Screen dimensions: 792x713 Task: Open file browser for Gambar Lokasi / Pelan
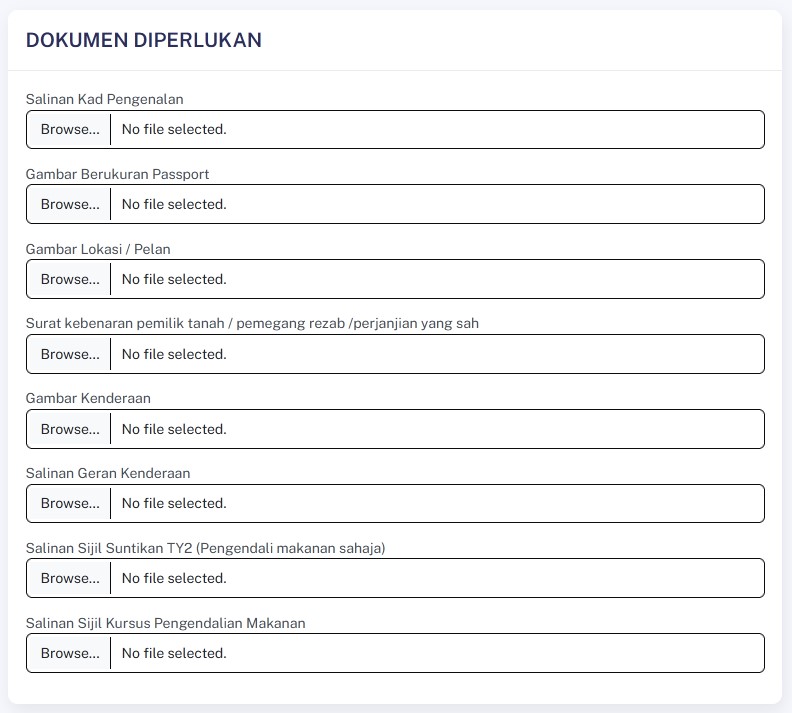pos(70,279)
